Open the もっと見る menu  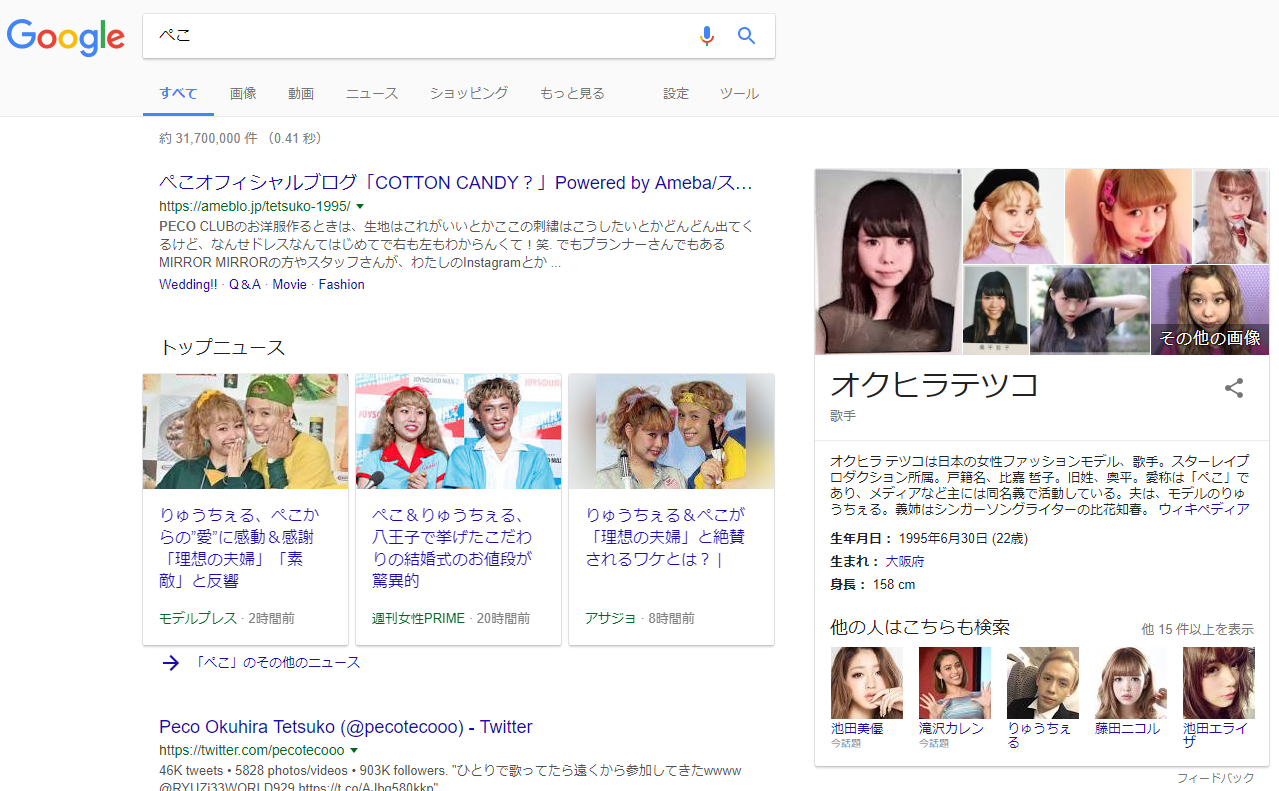[x=572, y=93]
